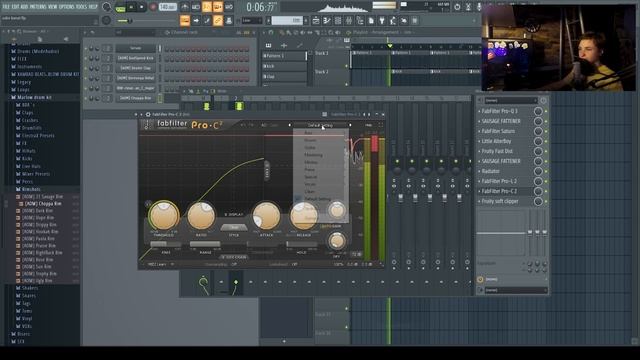
Task: Toggle Radiator slot enable LED
Action: 546,171
